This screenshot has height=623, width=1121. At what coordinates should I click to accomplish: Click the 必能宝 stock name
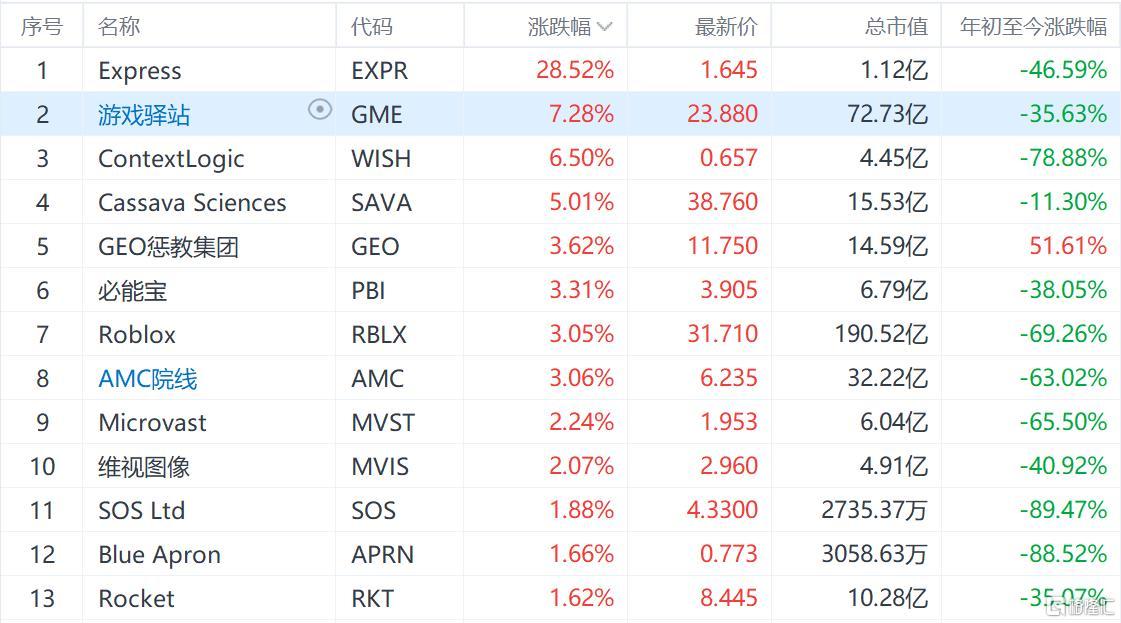pos(132,290)
